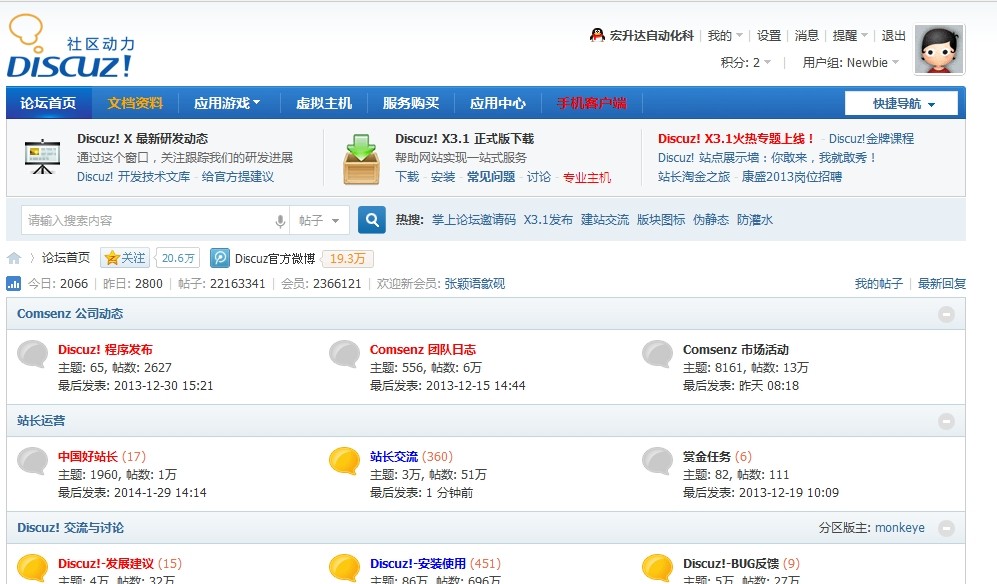Open the 快捷导航 quick navigation dropdown
This screenshot has height=584, width=997.
click(x=901, y=103)
